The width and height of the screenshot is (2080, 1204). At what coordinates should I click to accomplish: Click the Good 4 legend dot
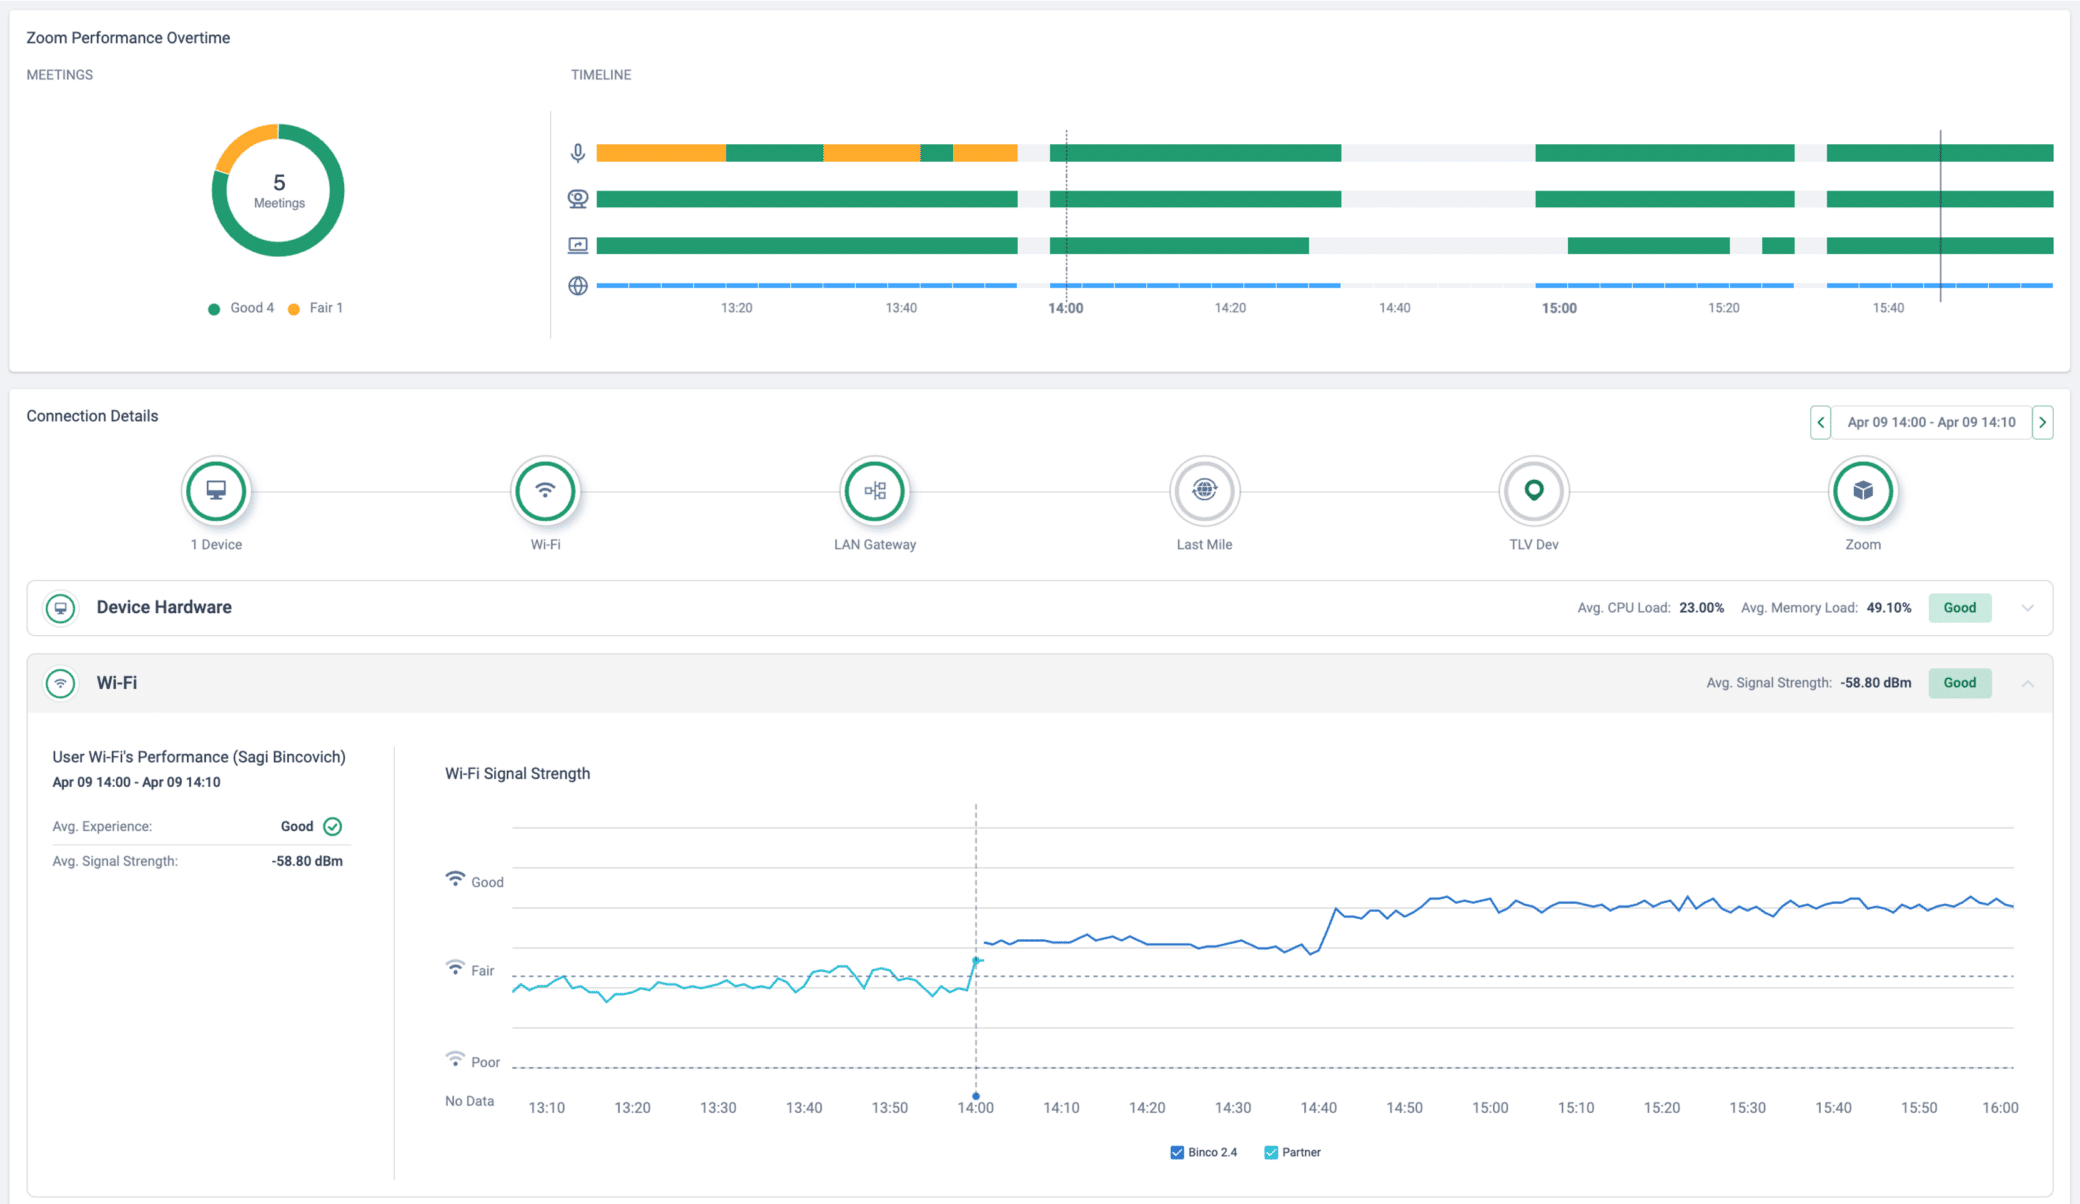[213, 309]
